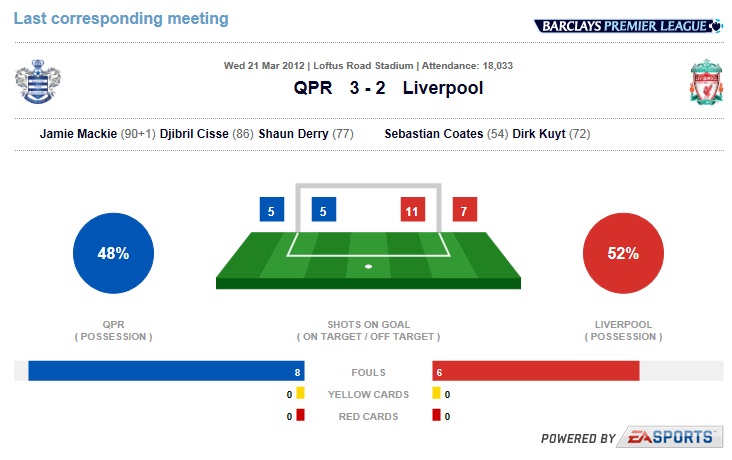Click the Liverpool club crest

pos(706,82)
